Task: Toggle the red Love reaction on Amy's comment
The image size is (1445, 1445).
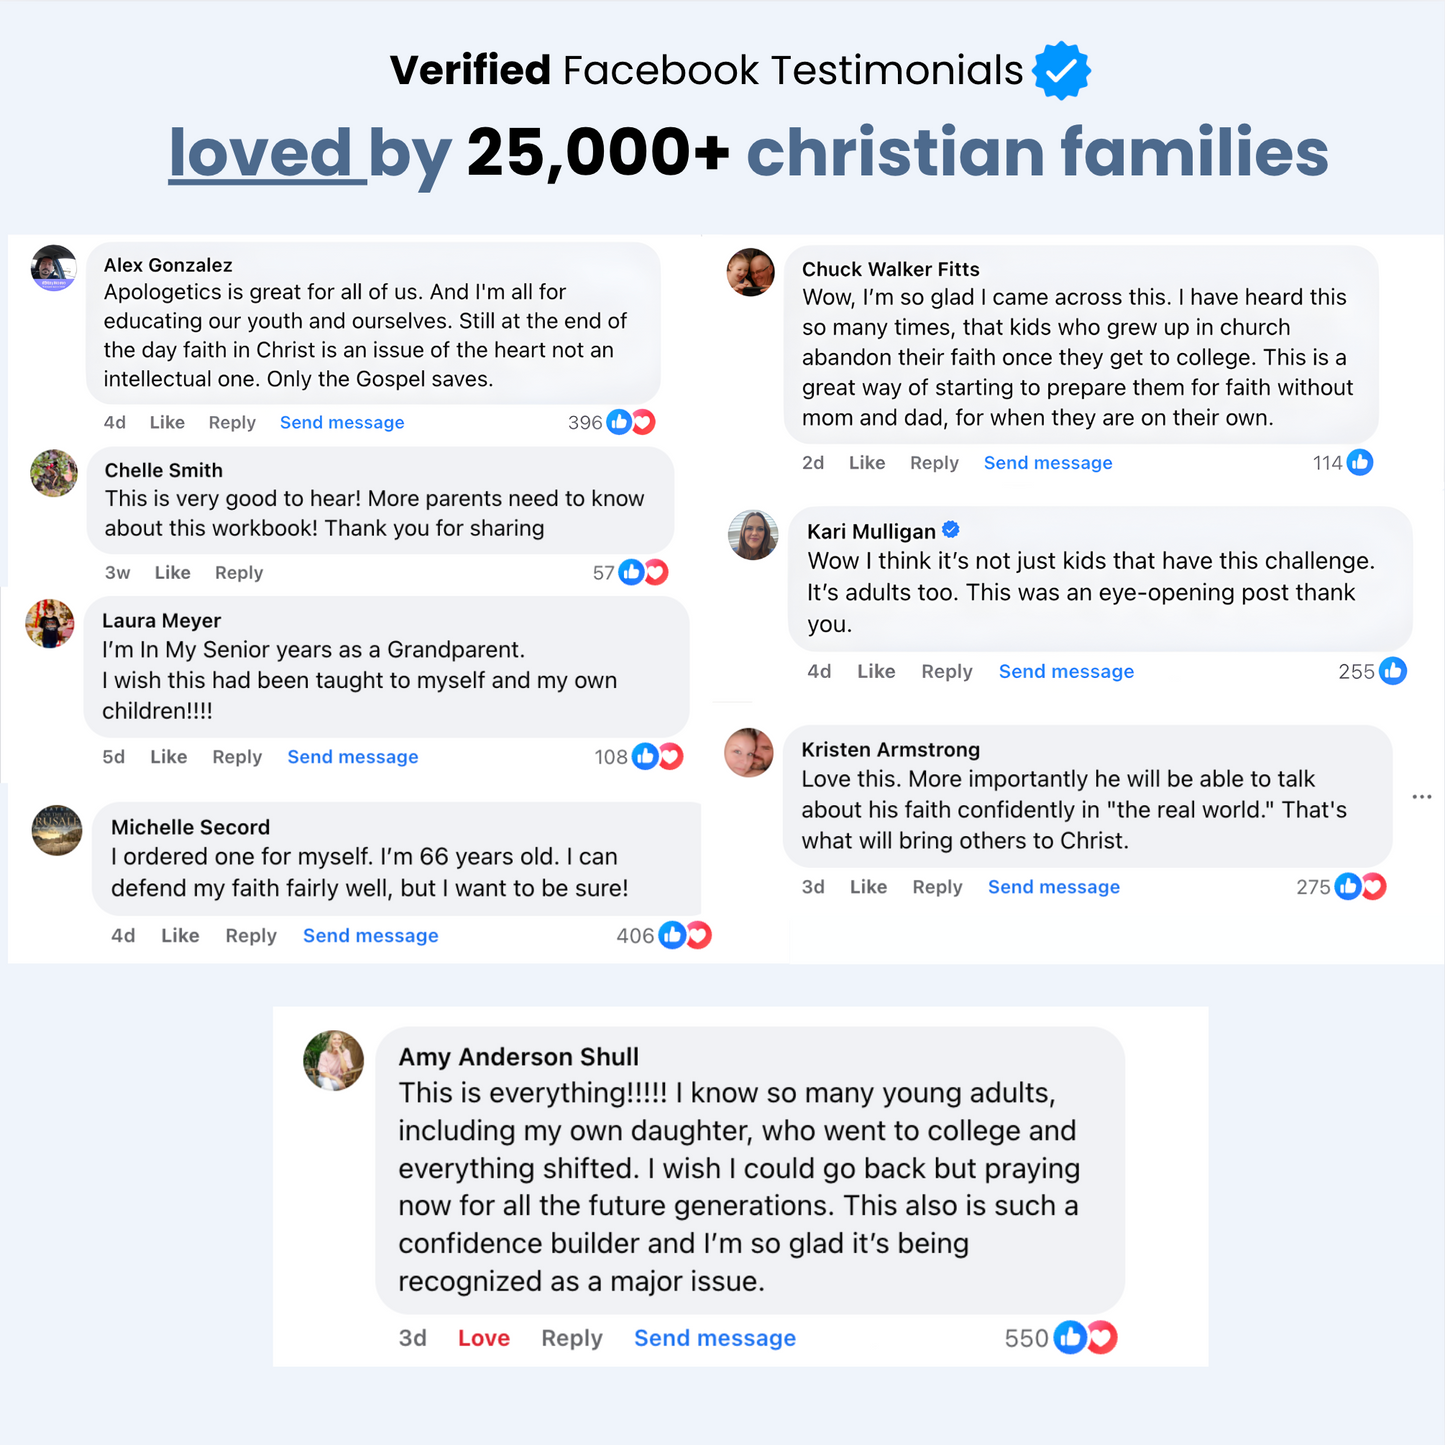Action: point(484,1338)
